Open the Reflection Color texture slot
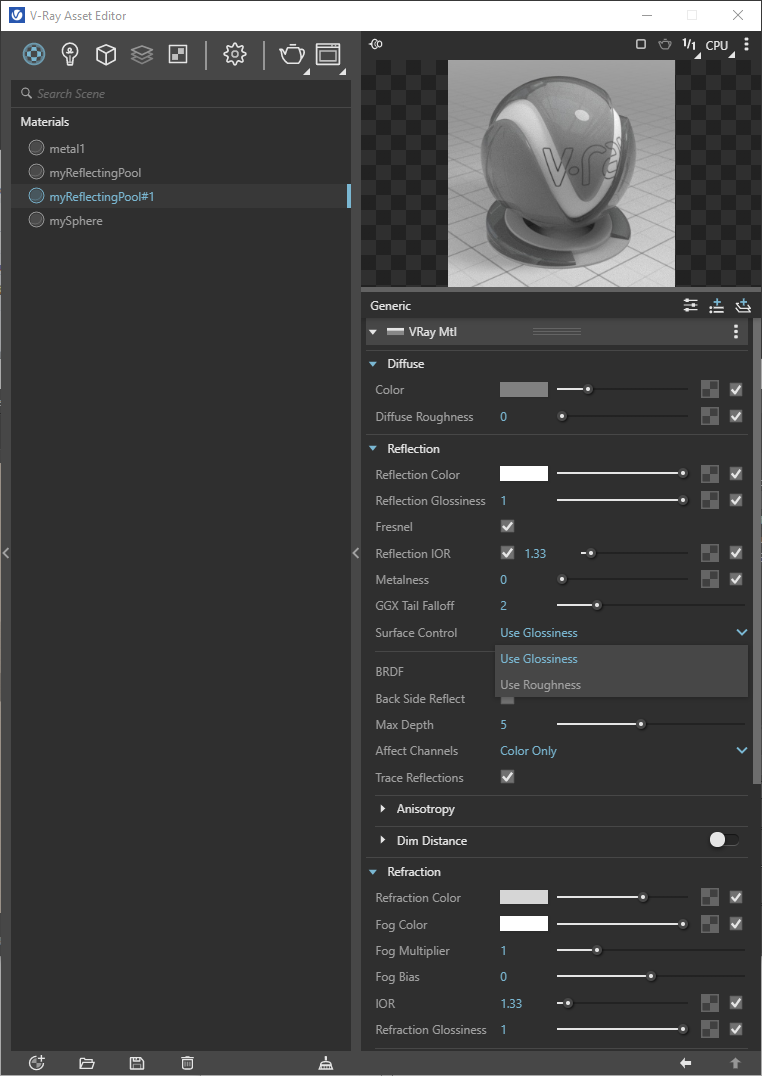Screen dimensions: 762x1076 click(710, 474)
